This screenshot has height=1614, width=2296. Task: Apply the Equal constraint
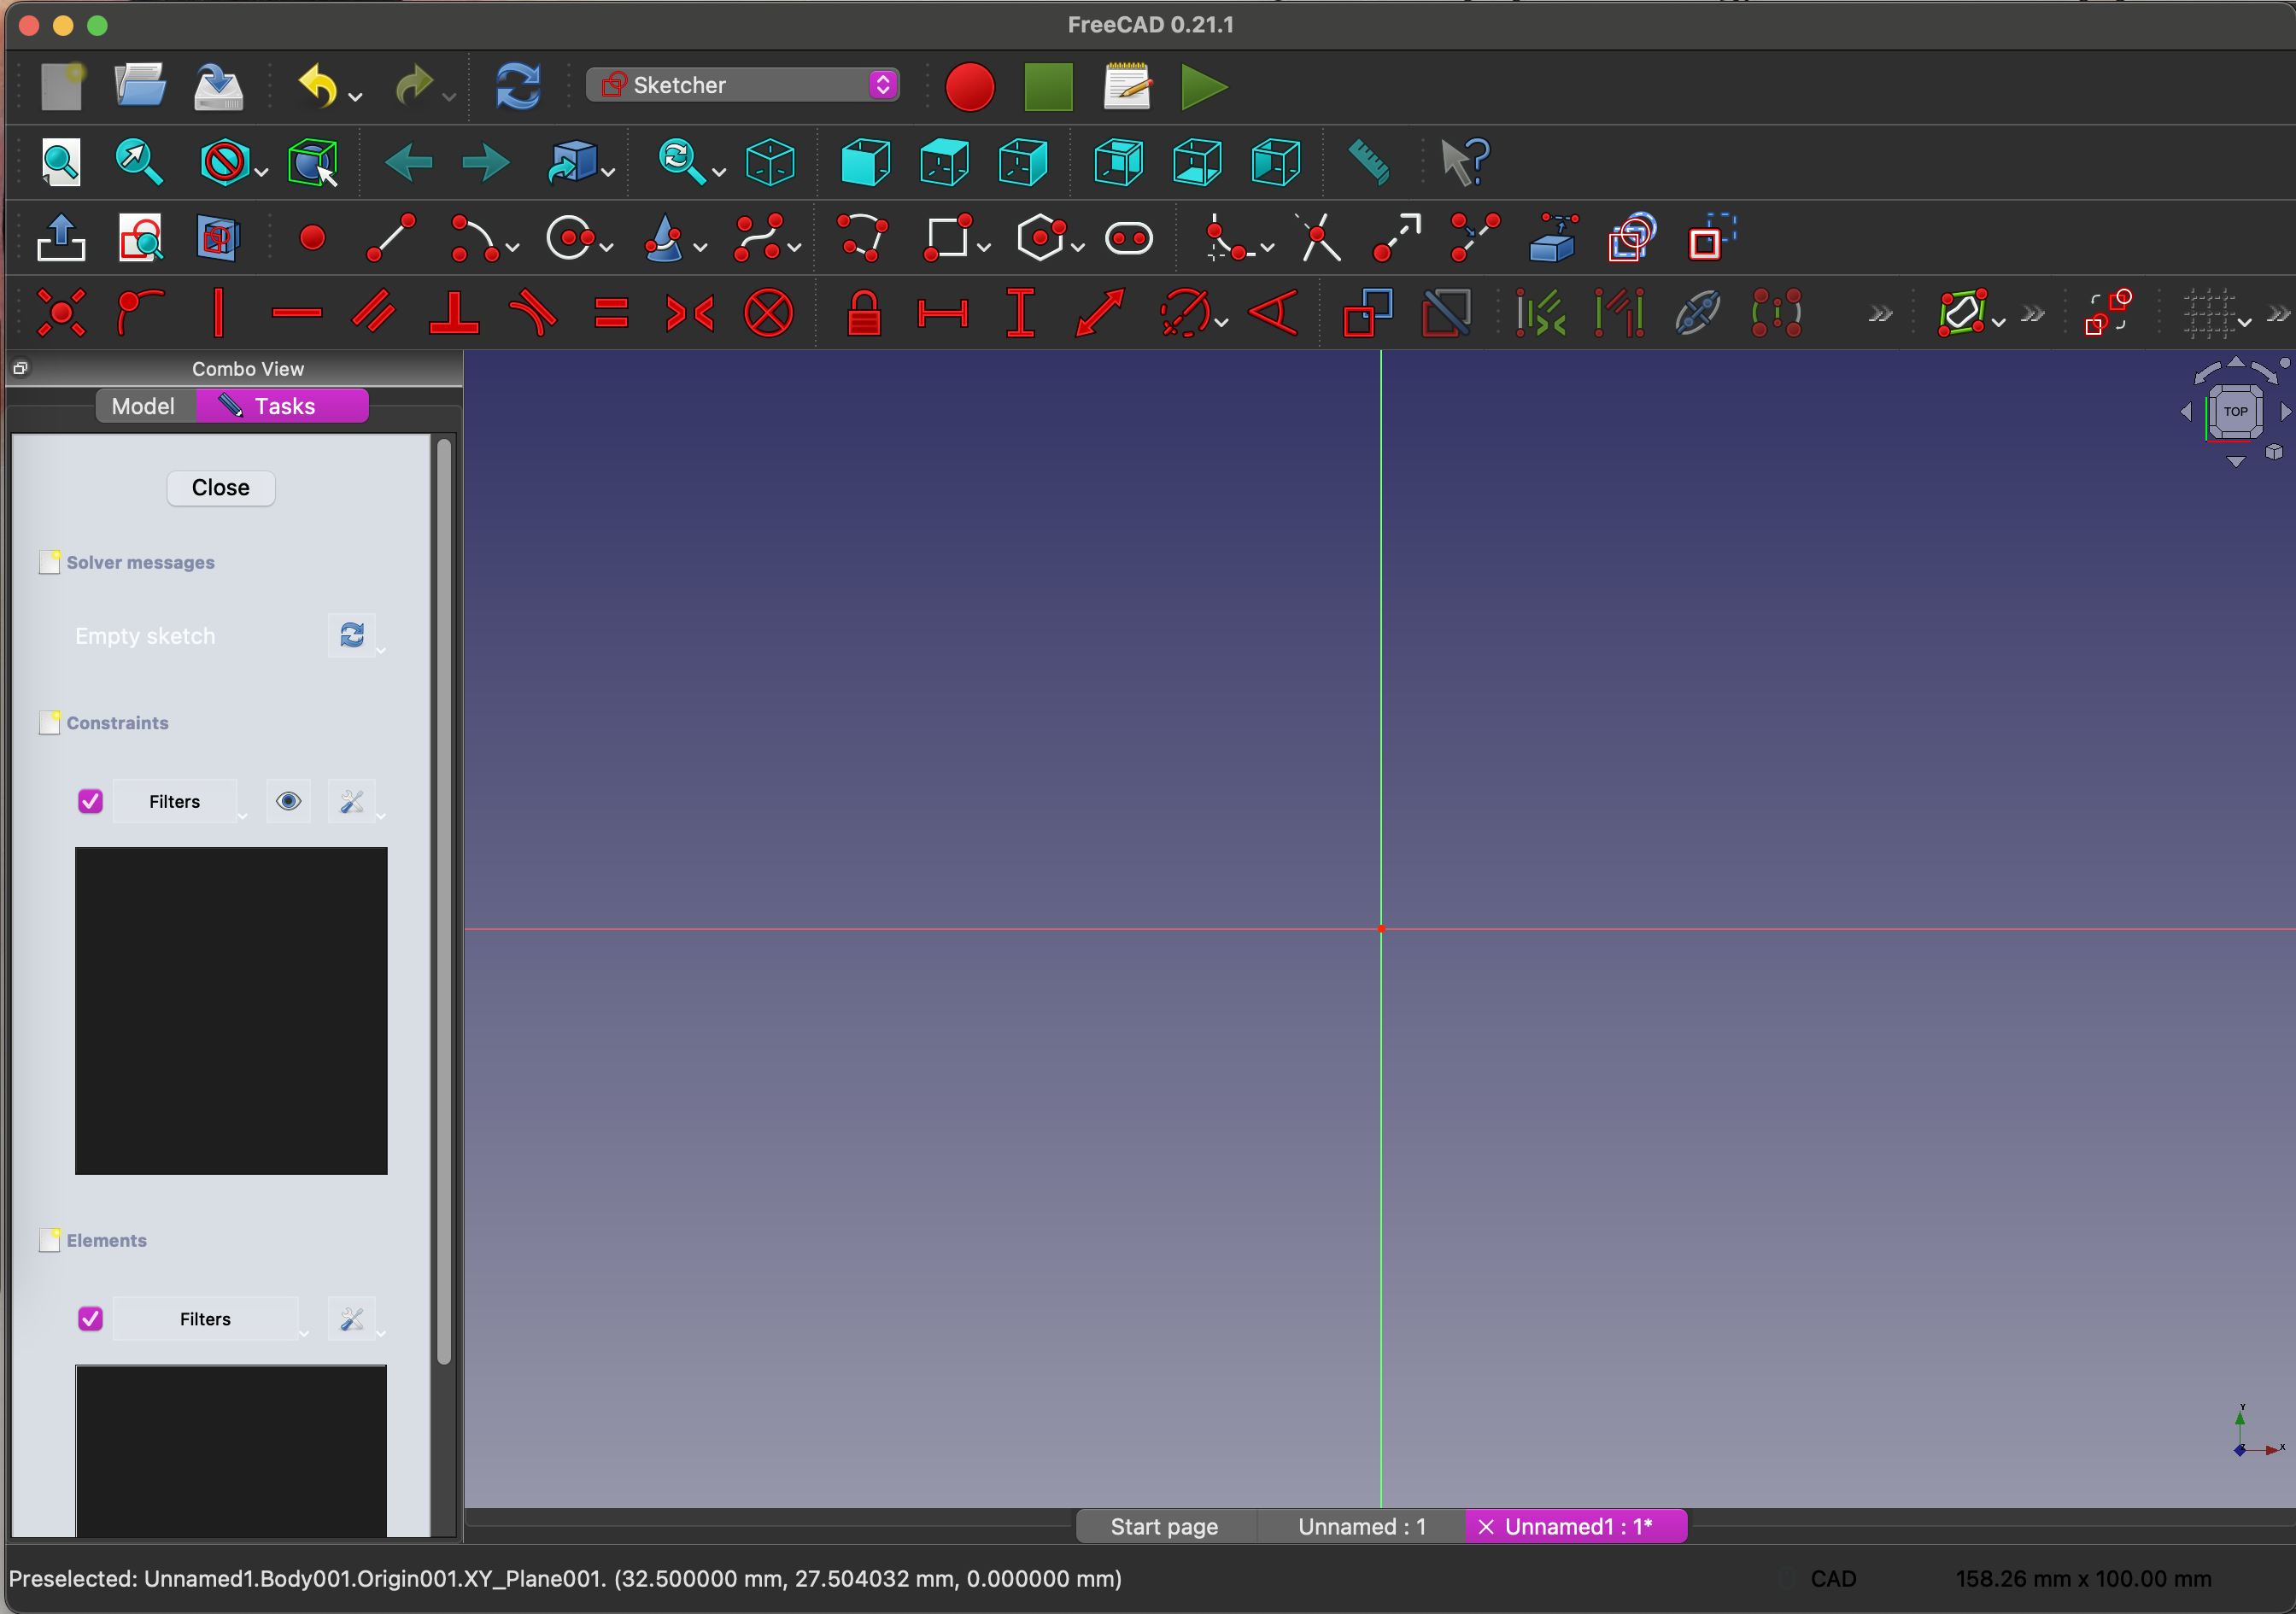point(611,313)
